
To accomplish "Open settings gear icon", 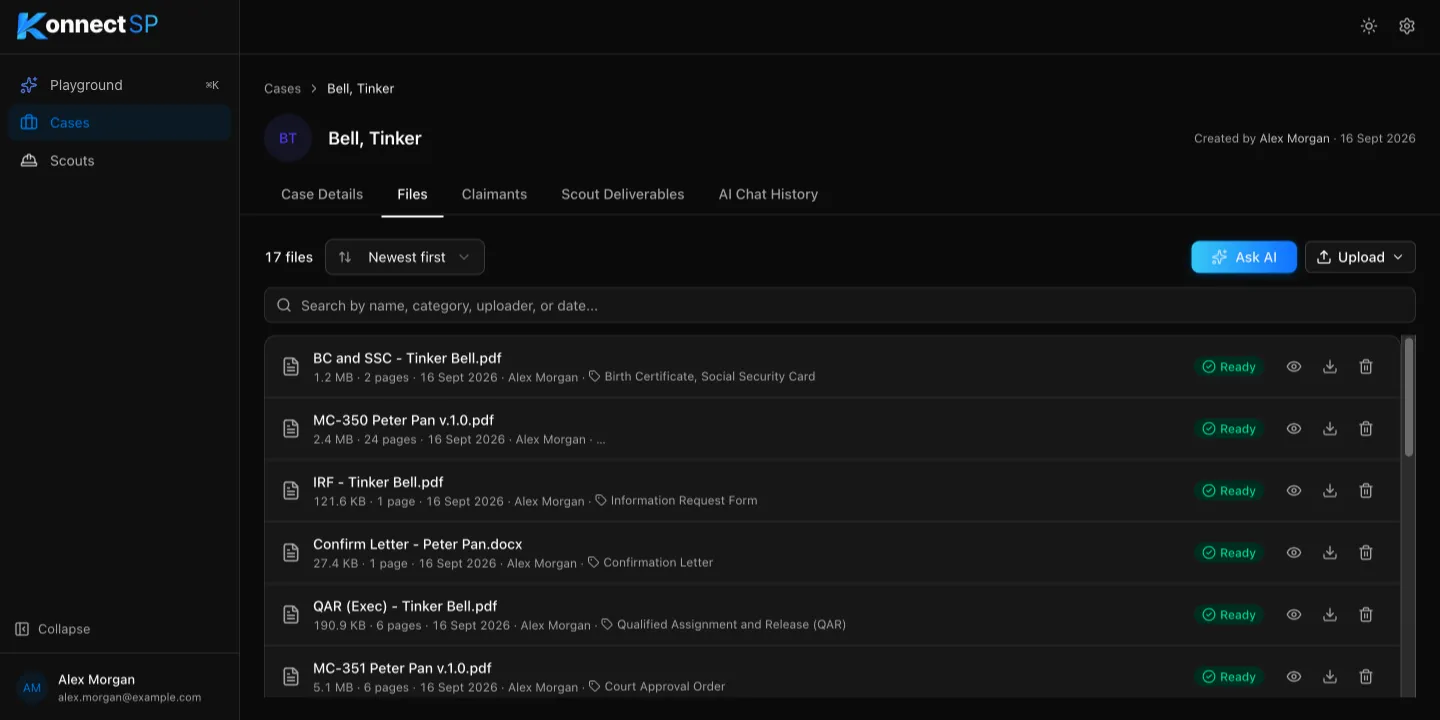I will (1407, 26).
